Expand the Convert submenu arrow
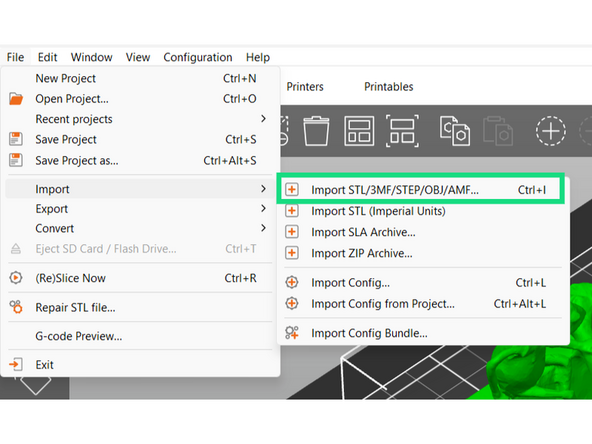The width and height of the screenshot is (592, 444). [x=263, y=228]
